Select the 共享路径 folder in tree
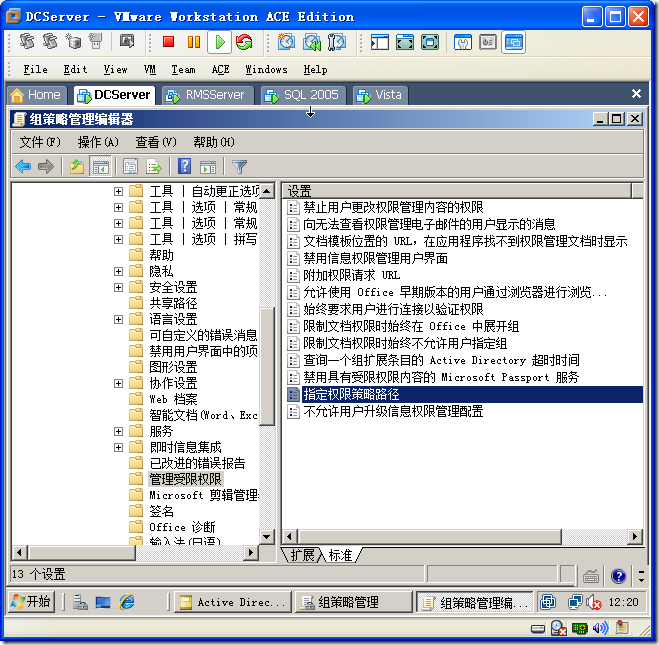Image resolution: width=659 pixels, height=645 pixels. coord(173,303)
